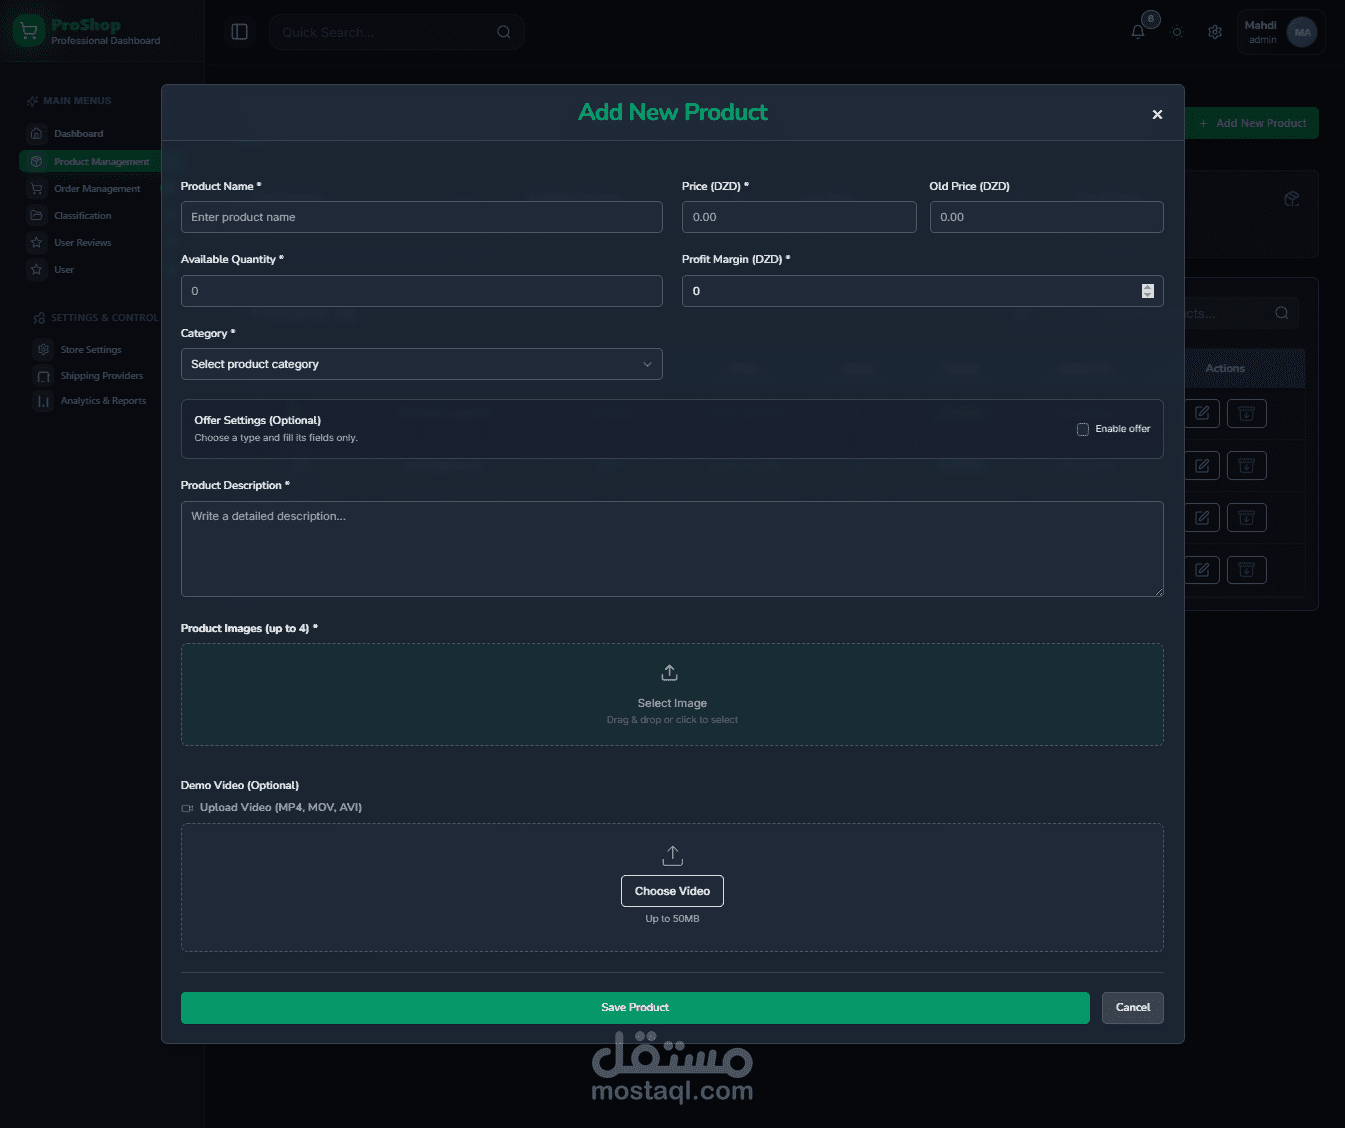1345x1128 pixels.
Task: Click the Classification folder icon
Action: pyautogui.click(x=36, y=215)
